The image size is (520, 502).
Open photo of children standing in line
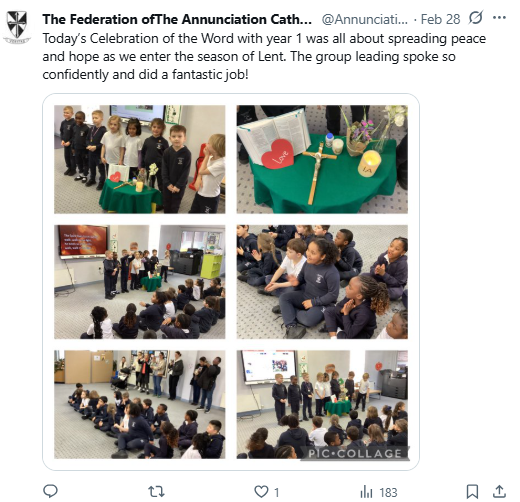pos(140,159)
